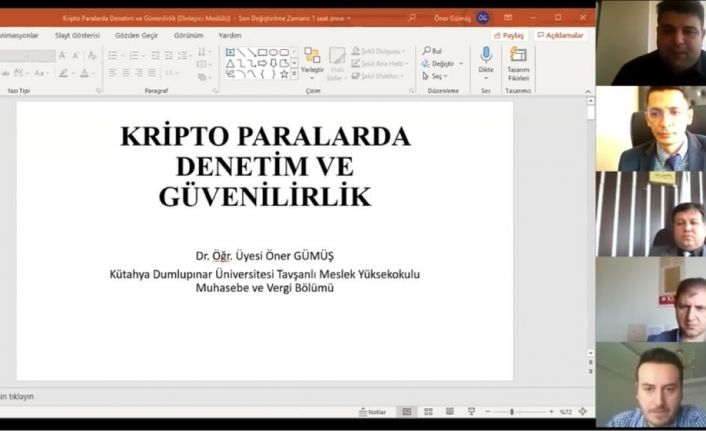Viewport: 706px width, 431px height.
Task: Expand the shapes gallery more arrow
Action: click(x=295, y=74)
